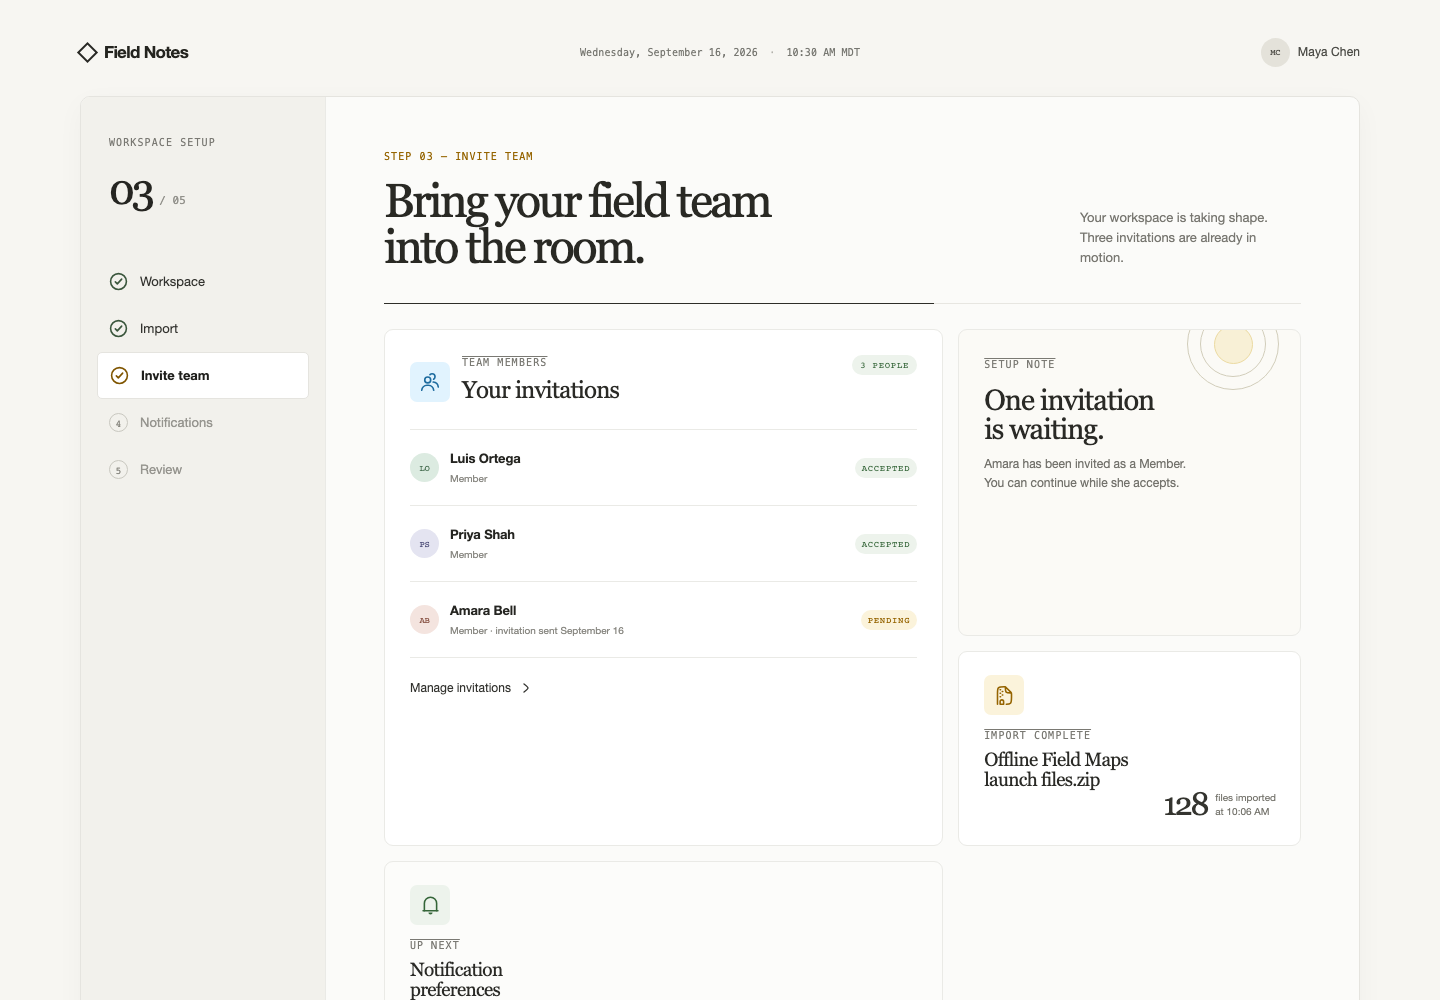
Task: Click the date Wednesday, September 16, 2026
Action: 669,52
